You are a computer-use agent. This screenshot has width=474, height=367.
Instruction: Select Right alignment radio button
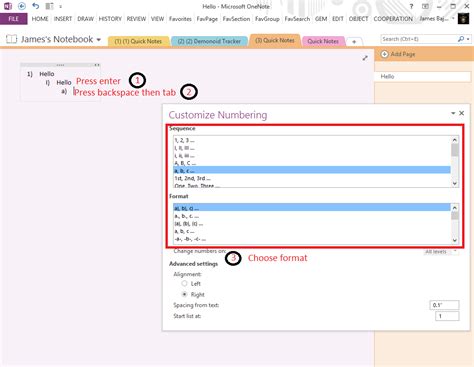(x=184, y=294)
